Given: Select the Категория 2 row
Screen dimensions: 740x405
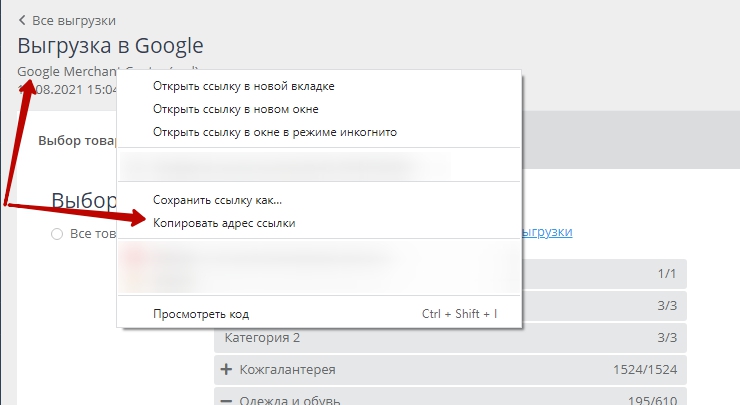Looking at the screenshot, I should click(450, 337).
